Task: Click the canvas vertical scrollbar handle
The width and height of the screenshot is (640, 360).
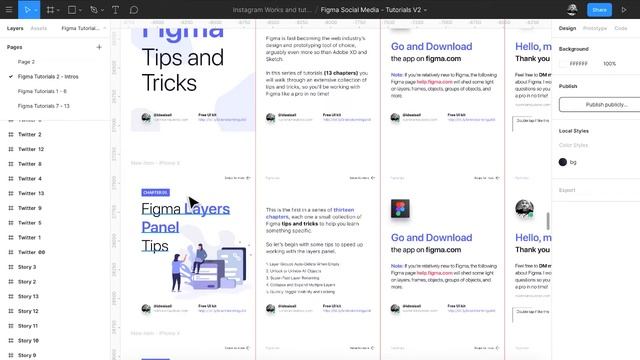Action: [547, 221]
